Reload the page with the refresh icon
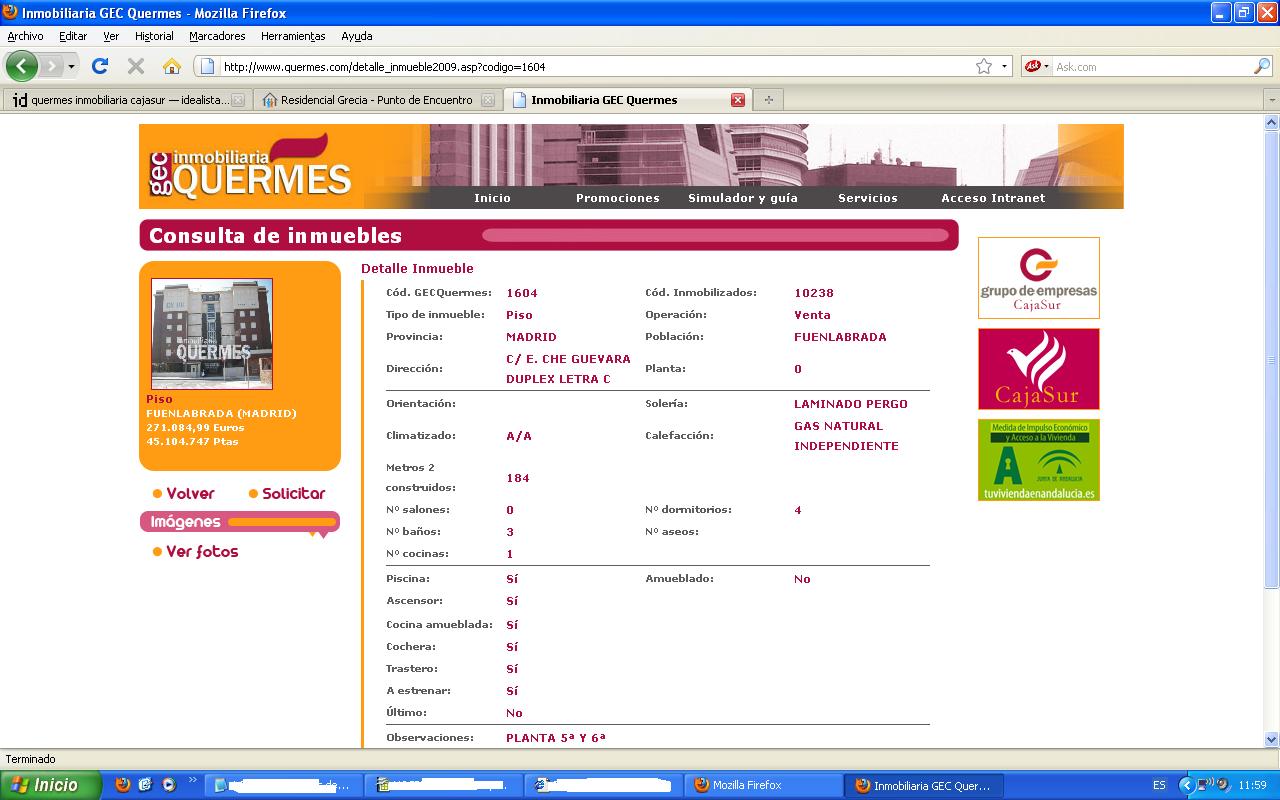 coord(100,67)
